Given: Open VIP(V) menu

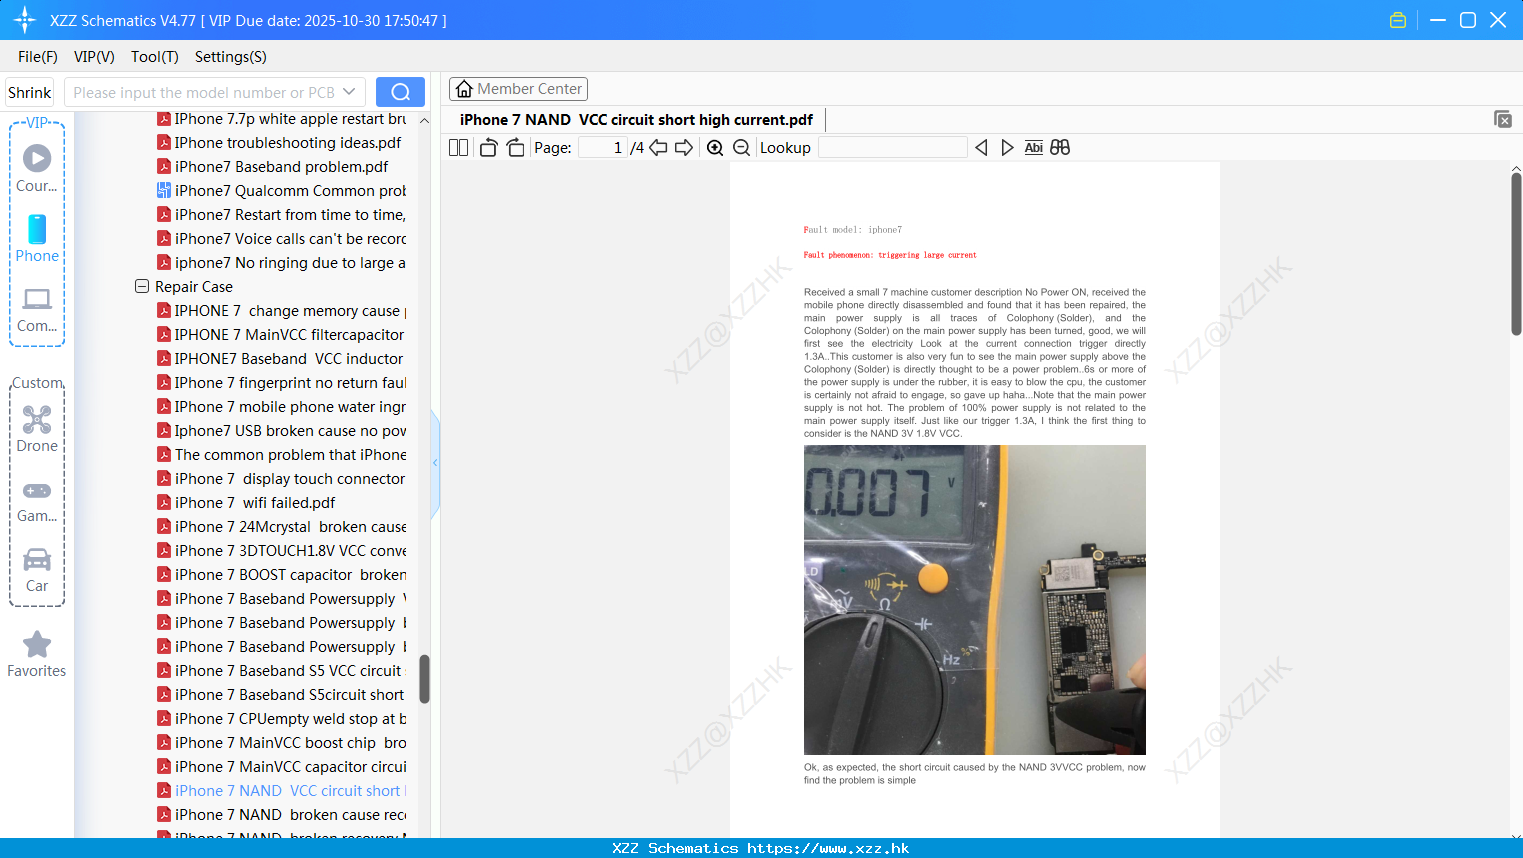Looking at the screenshot, I should (94, 57).
